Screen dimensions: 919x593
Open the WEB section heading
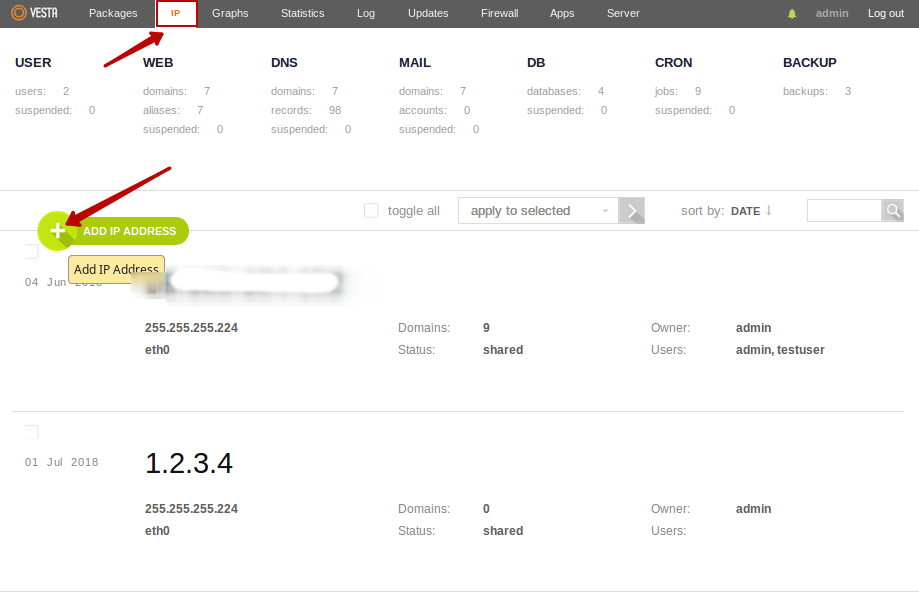[x=158, y=63]
